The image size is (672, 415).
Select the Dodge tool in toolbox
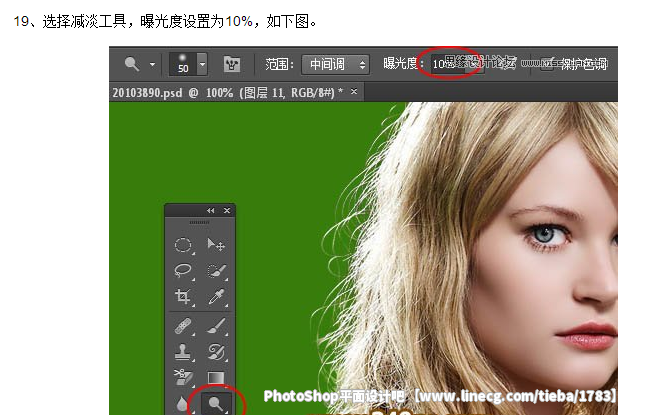[216, 403]
